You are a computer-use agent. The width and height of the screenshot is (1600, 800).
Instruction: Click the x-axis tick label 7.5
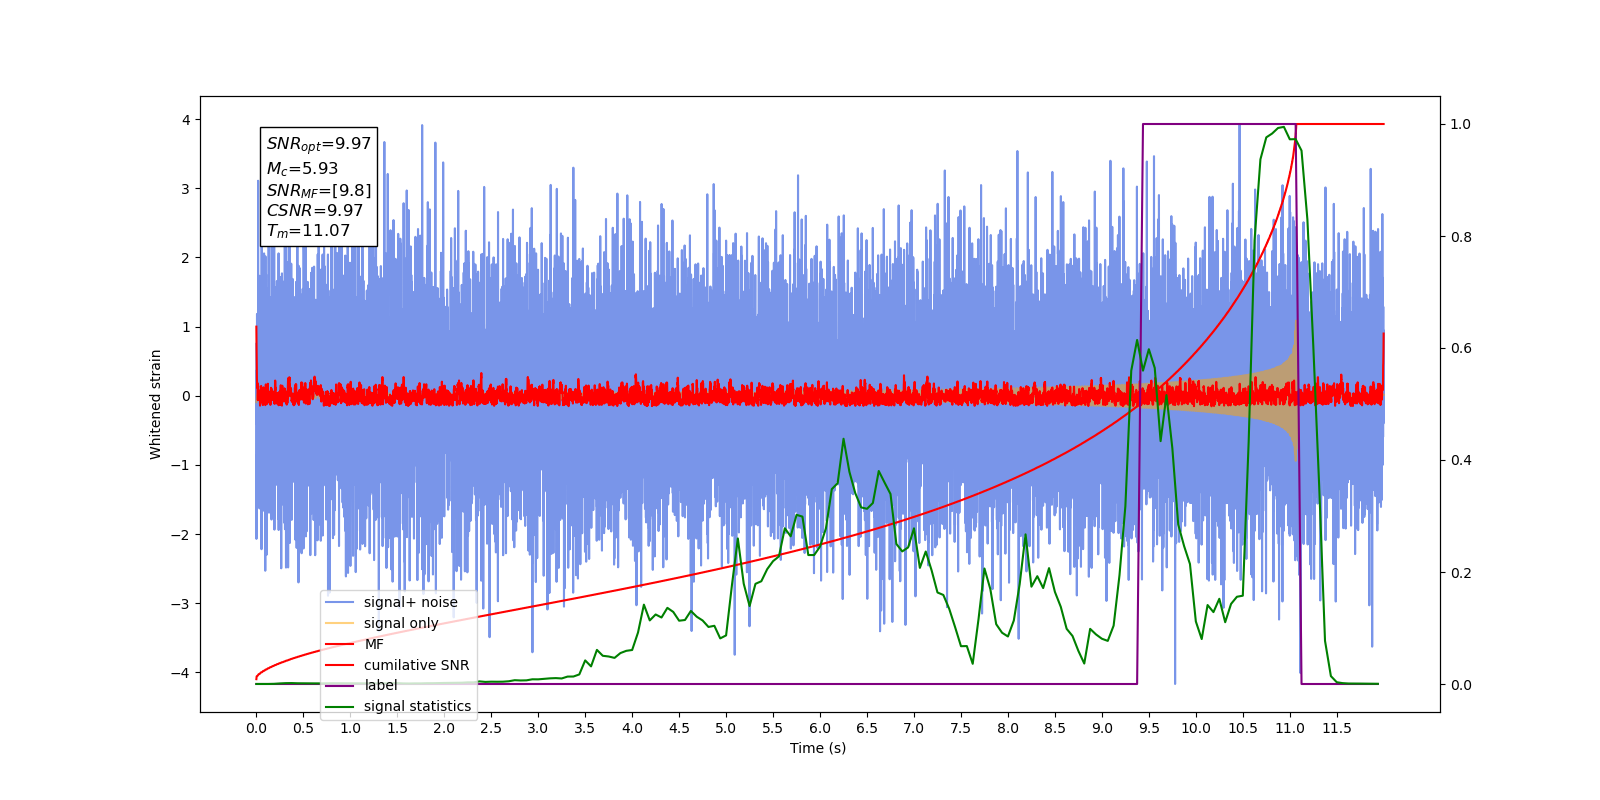tap(961, 728)
